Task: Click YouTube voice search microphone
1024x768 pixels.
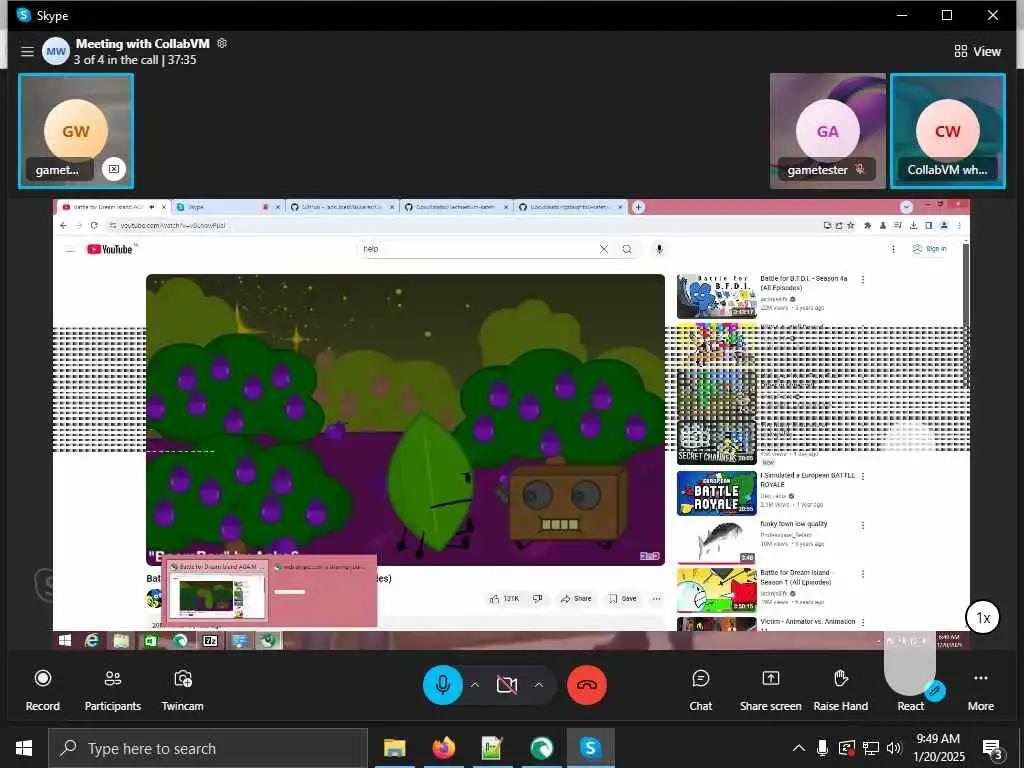Action: [659, 249]
